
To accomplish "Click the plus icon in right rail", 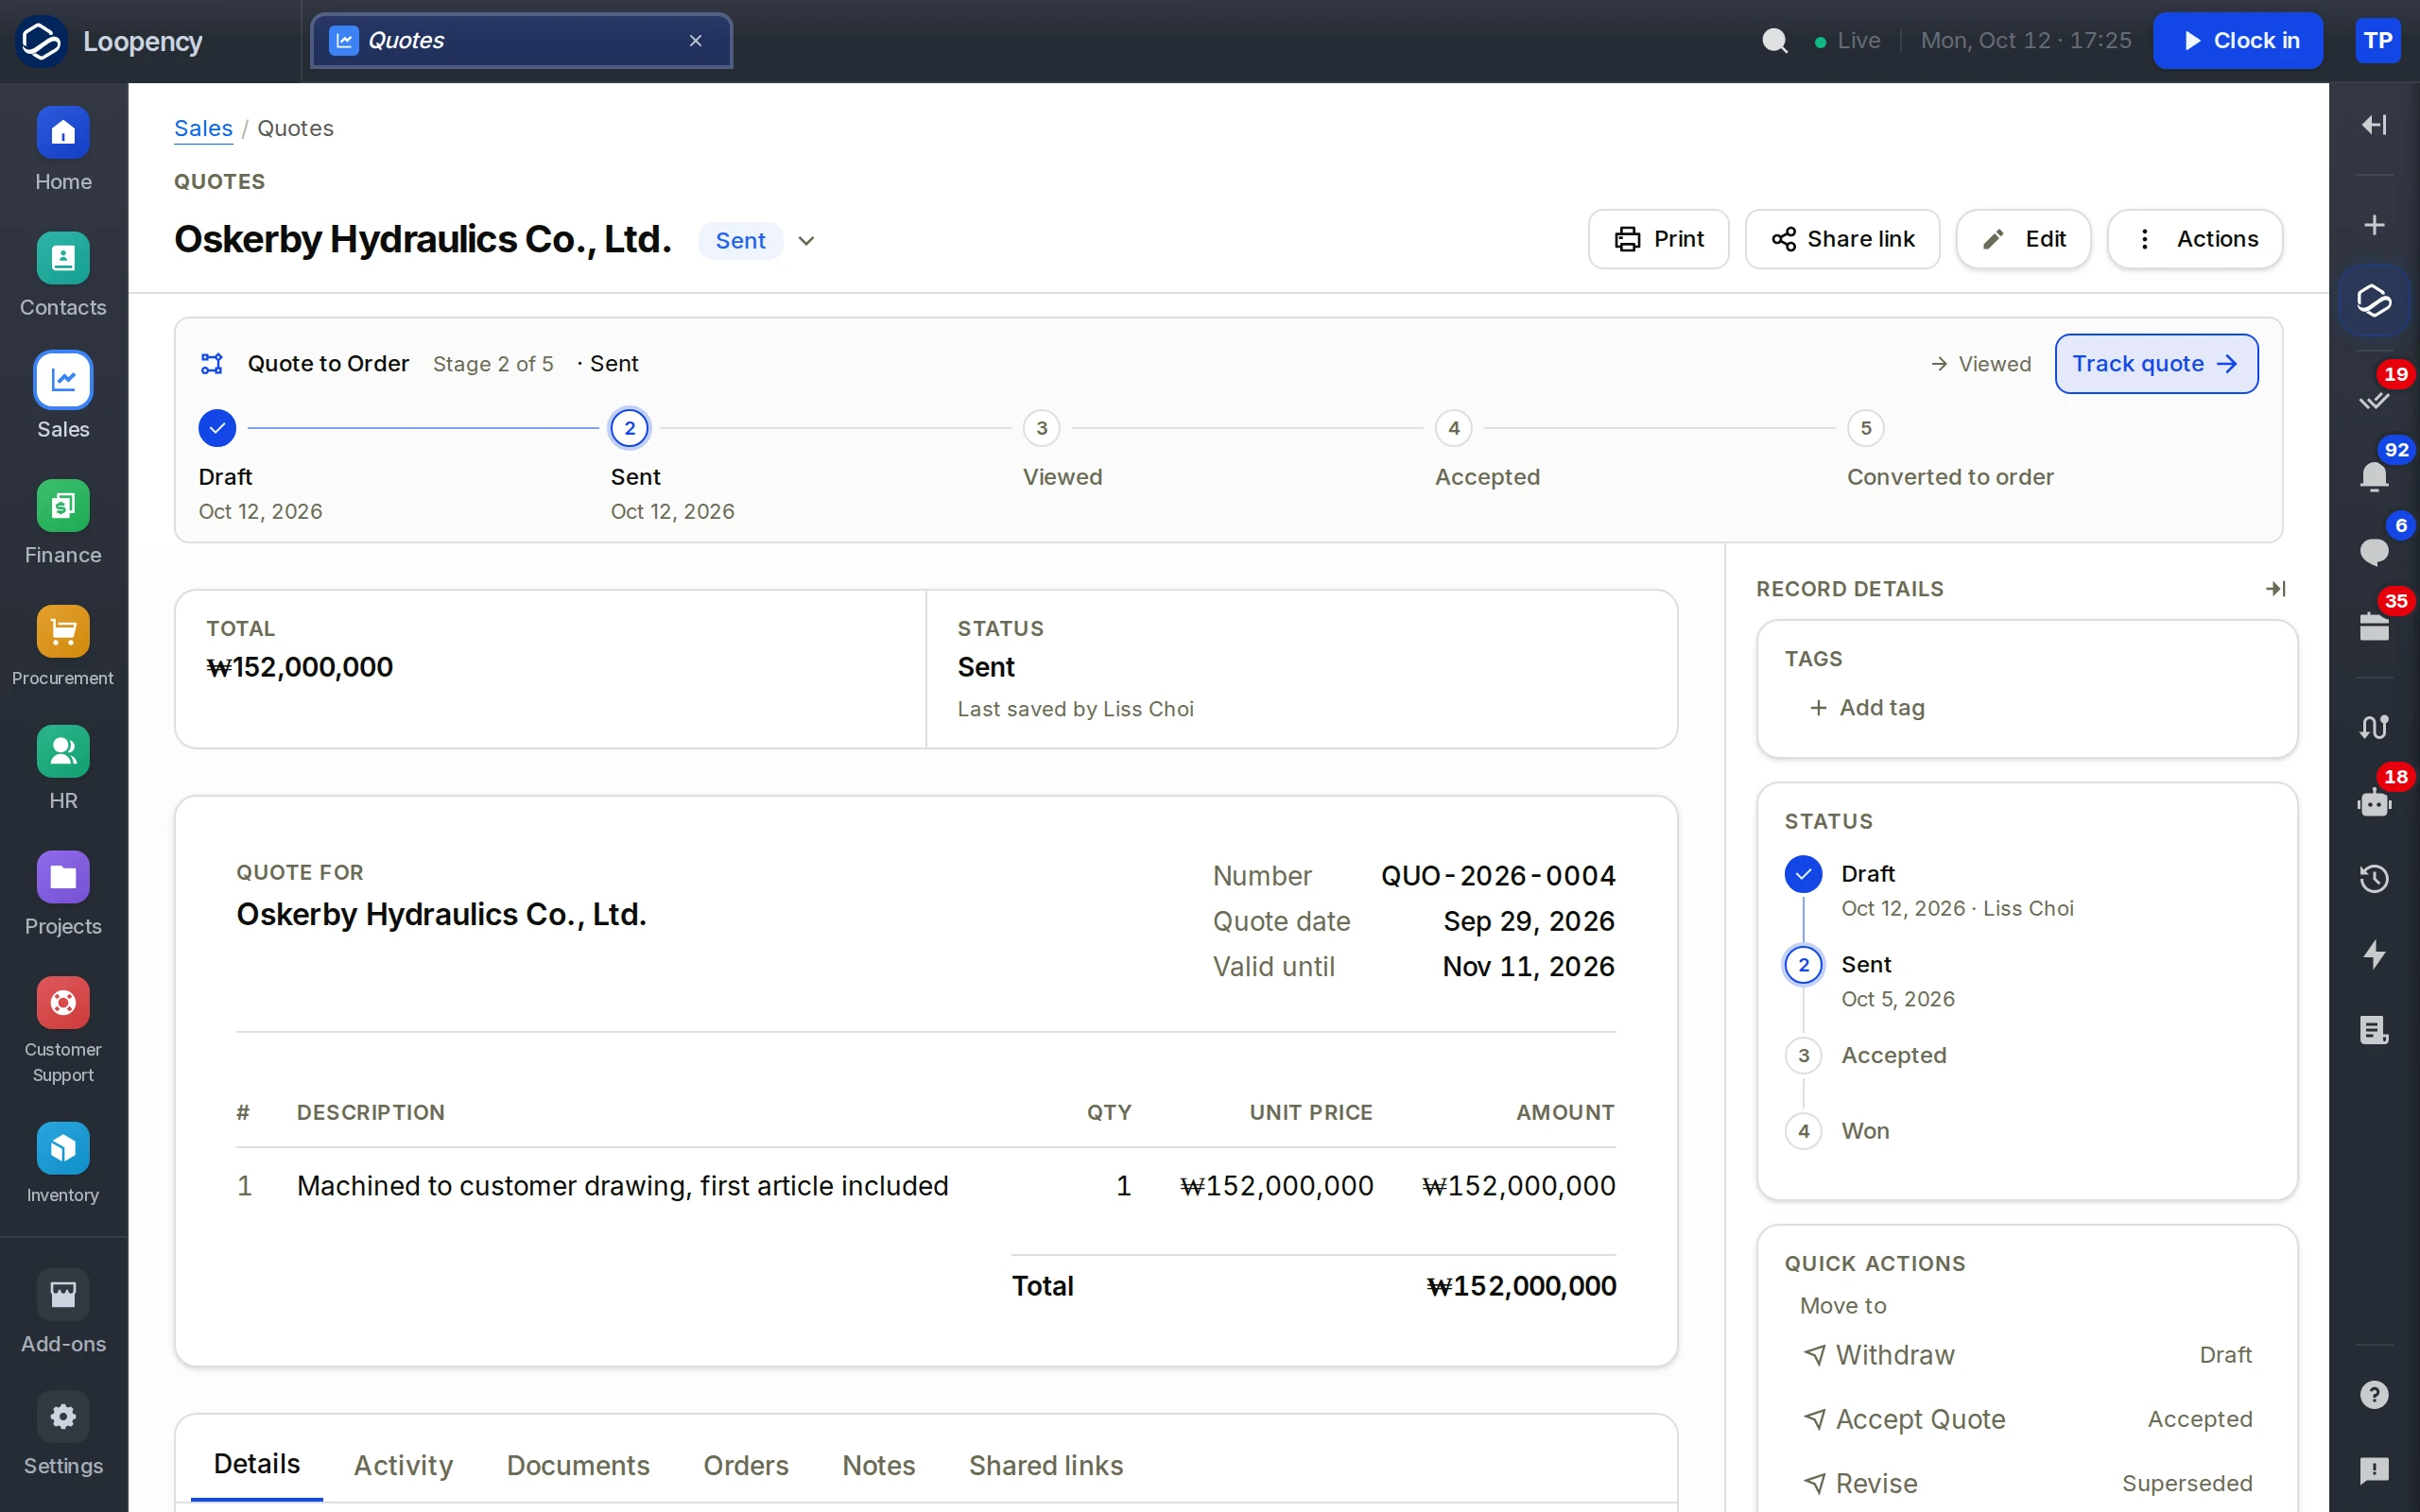I will click(2374, 225).
